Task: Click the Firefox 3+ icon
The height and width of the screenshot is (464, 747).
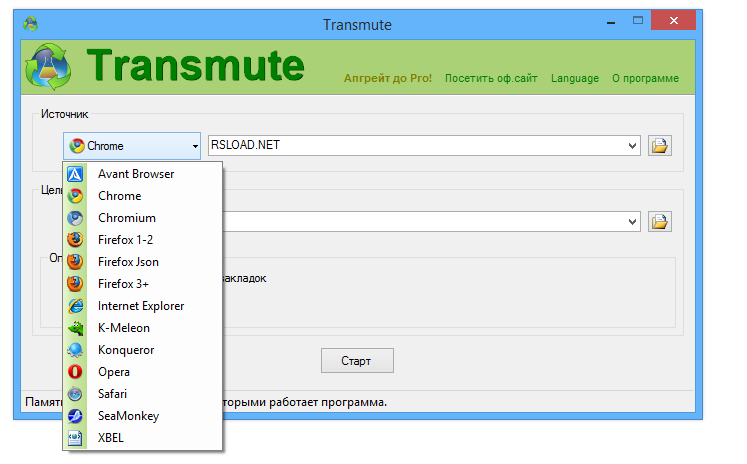Action: click(75, 284)
